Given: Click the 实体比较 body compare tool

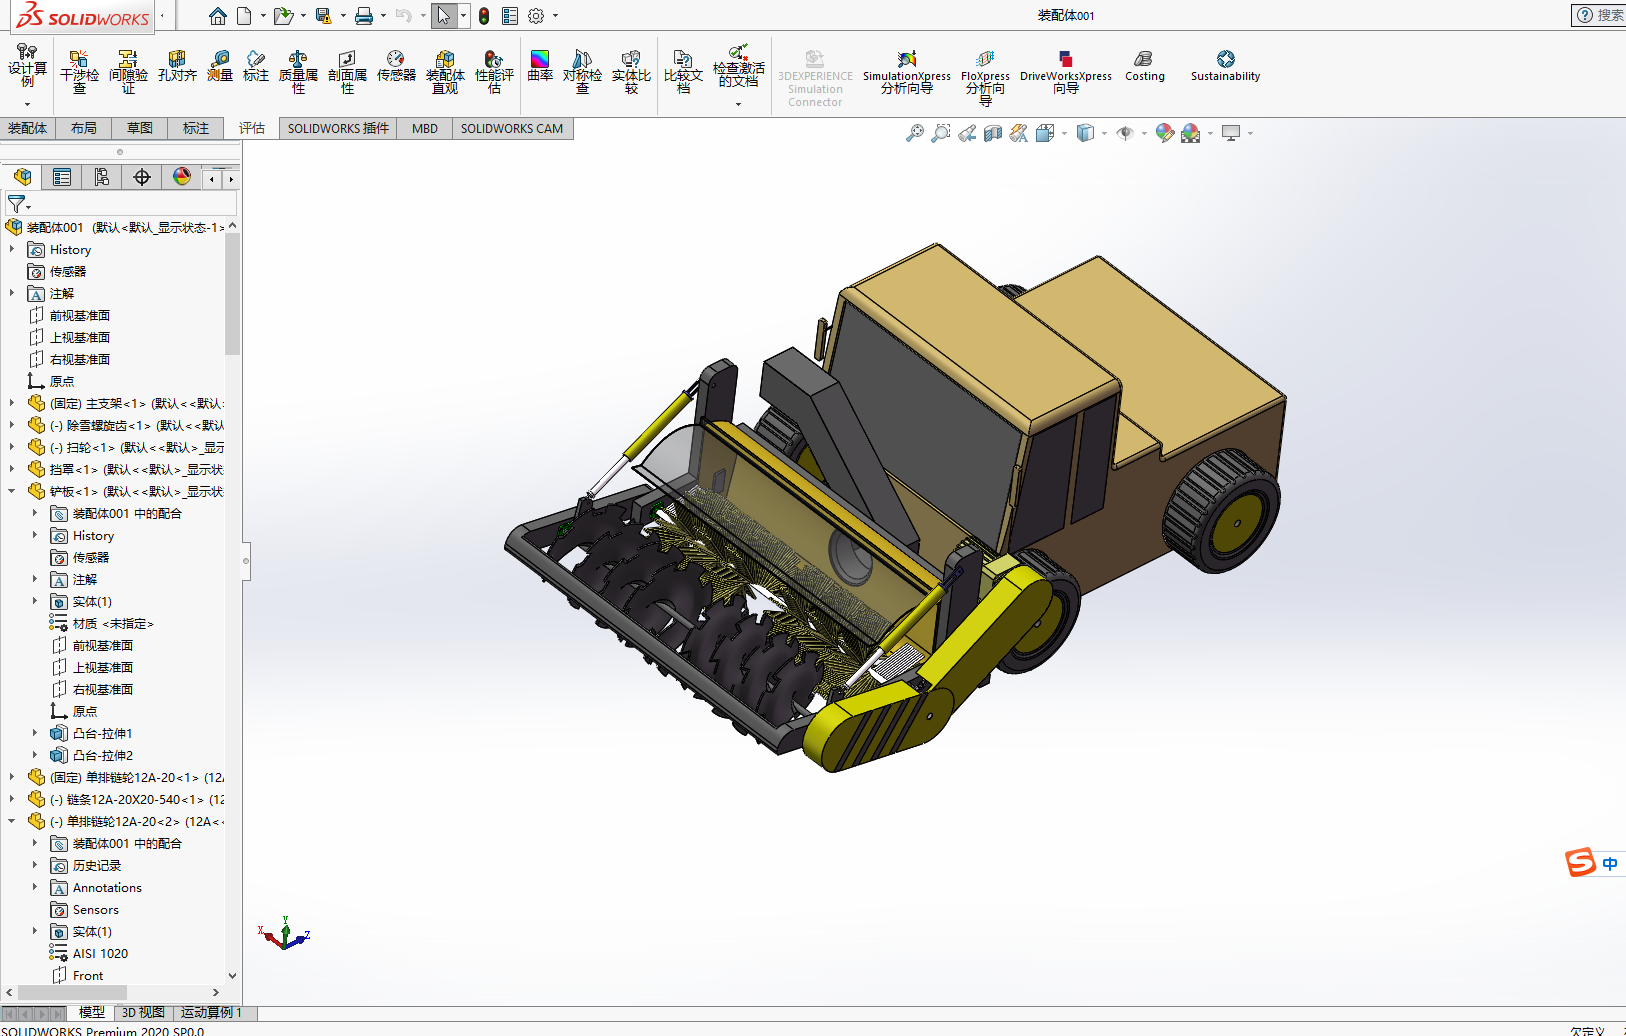Looking at the screenshot, I should coord(631,72).
